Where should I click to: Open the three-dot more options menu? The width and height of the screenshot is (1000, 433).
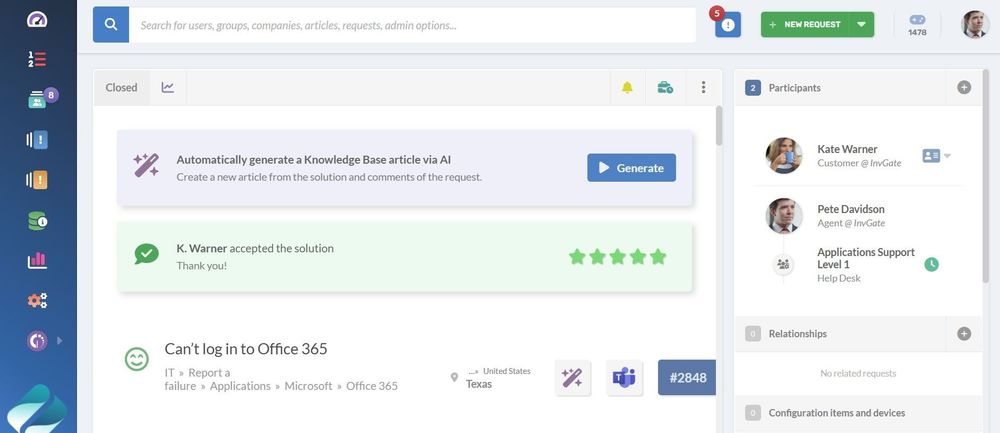703,87
